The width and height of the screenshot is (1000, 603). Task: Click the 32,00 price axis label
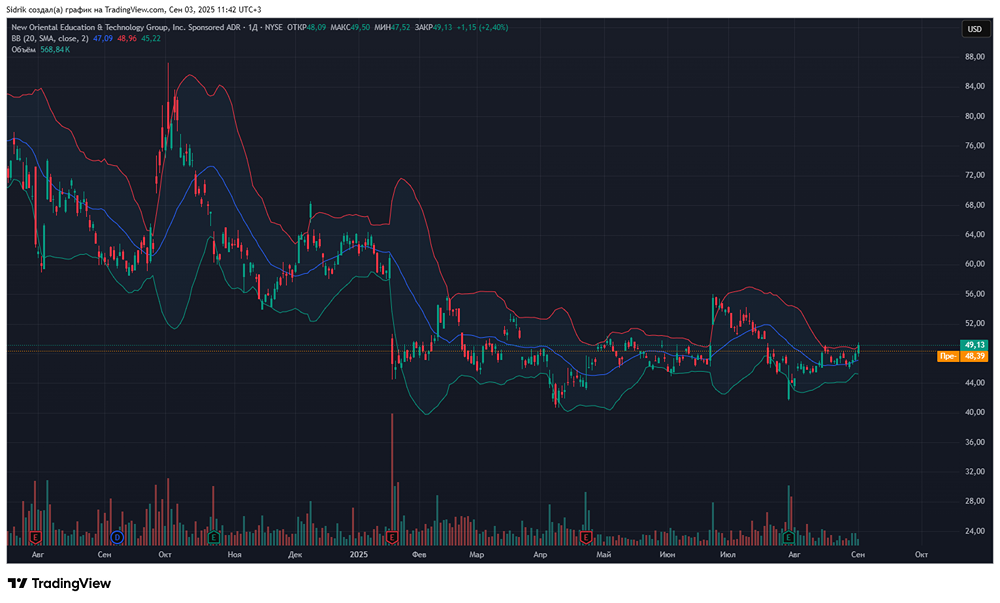point(974,472)
